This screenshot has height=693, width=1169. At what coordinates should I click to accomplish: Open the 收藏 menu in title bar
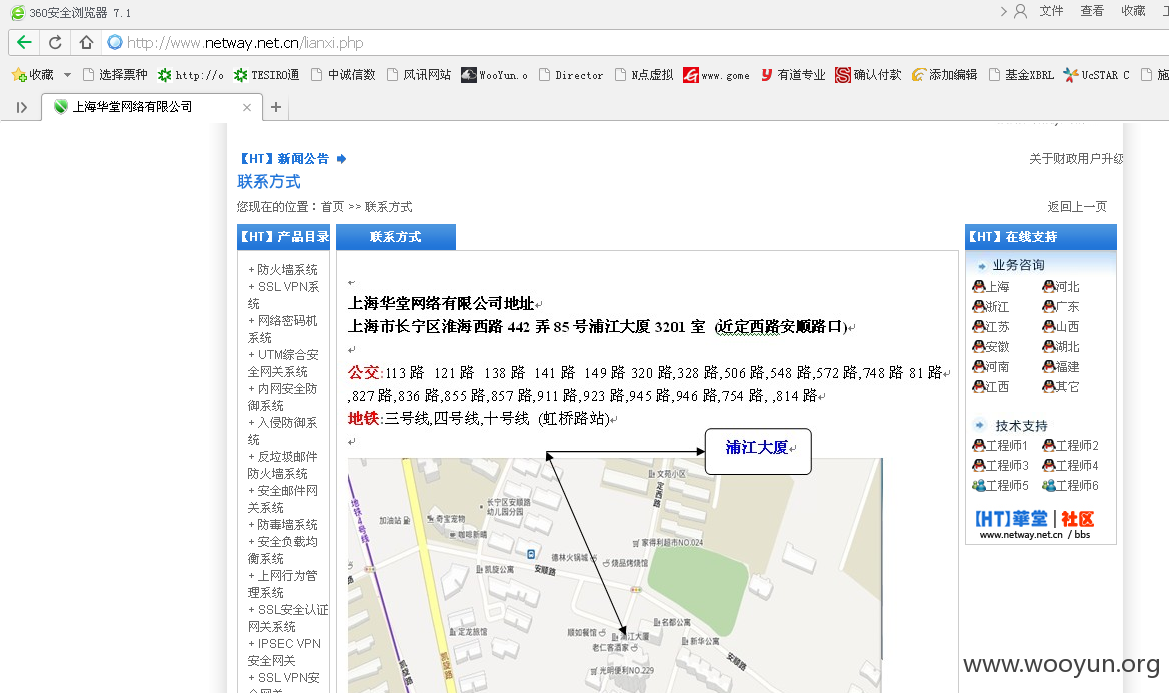(1133, 10)
